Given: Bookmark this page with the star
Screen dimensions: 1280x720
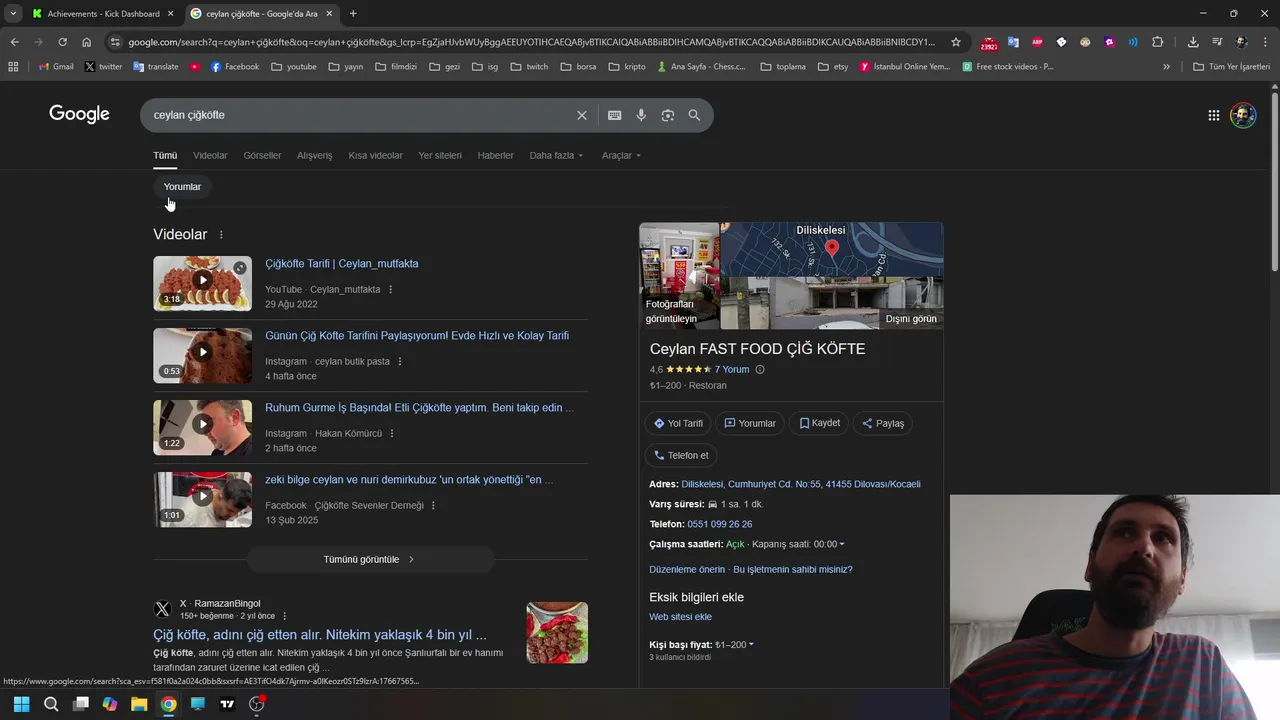Looking at the screenshot, I should point(956,42).
